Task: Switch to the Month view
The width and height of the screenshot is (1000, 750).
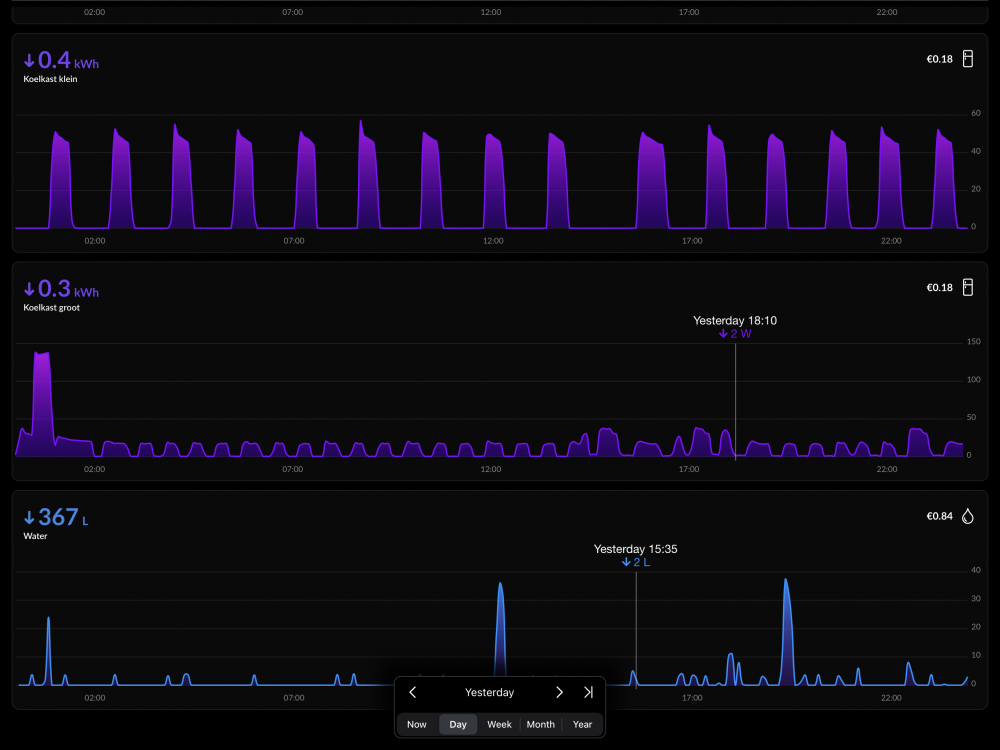Action: click(541, 724)
